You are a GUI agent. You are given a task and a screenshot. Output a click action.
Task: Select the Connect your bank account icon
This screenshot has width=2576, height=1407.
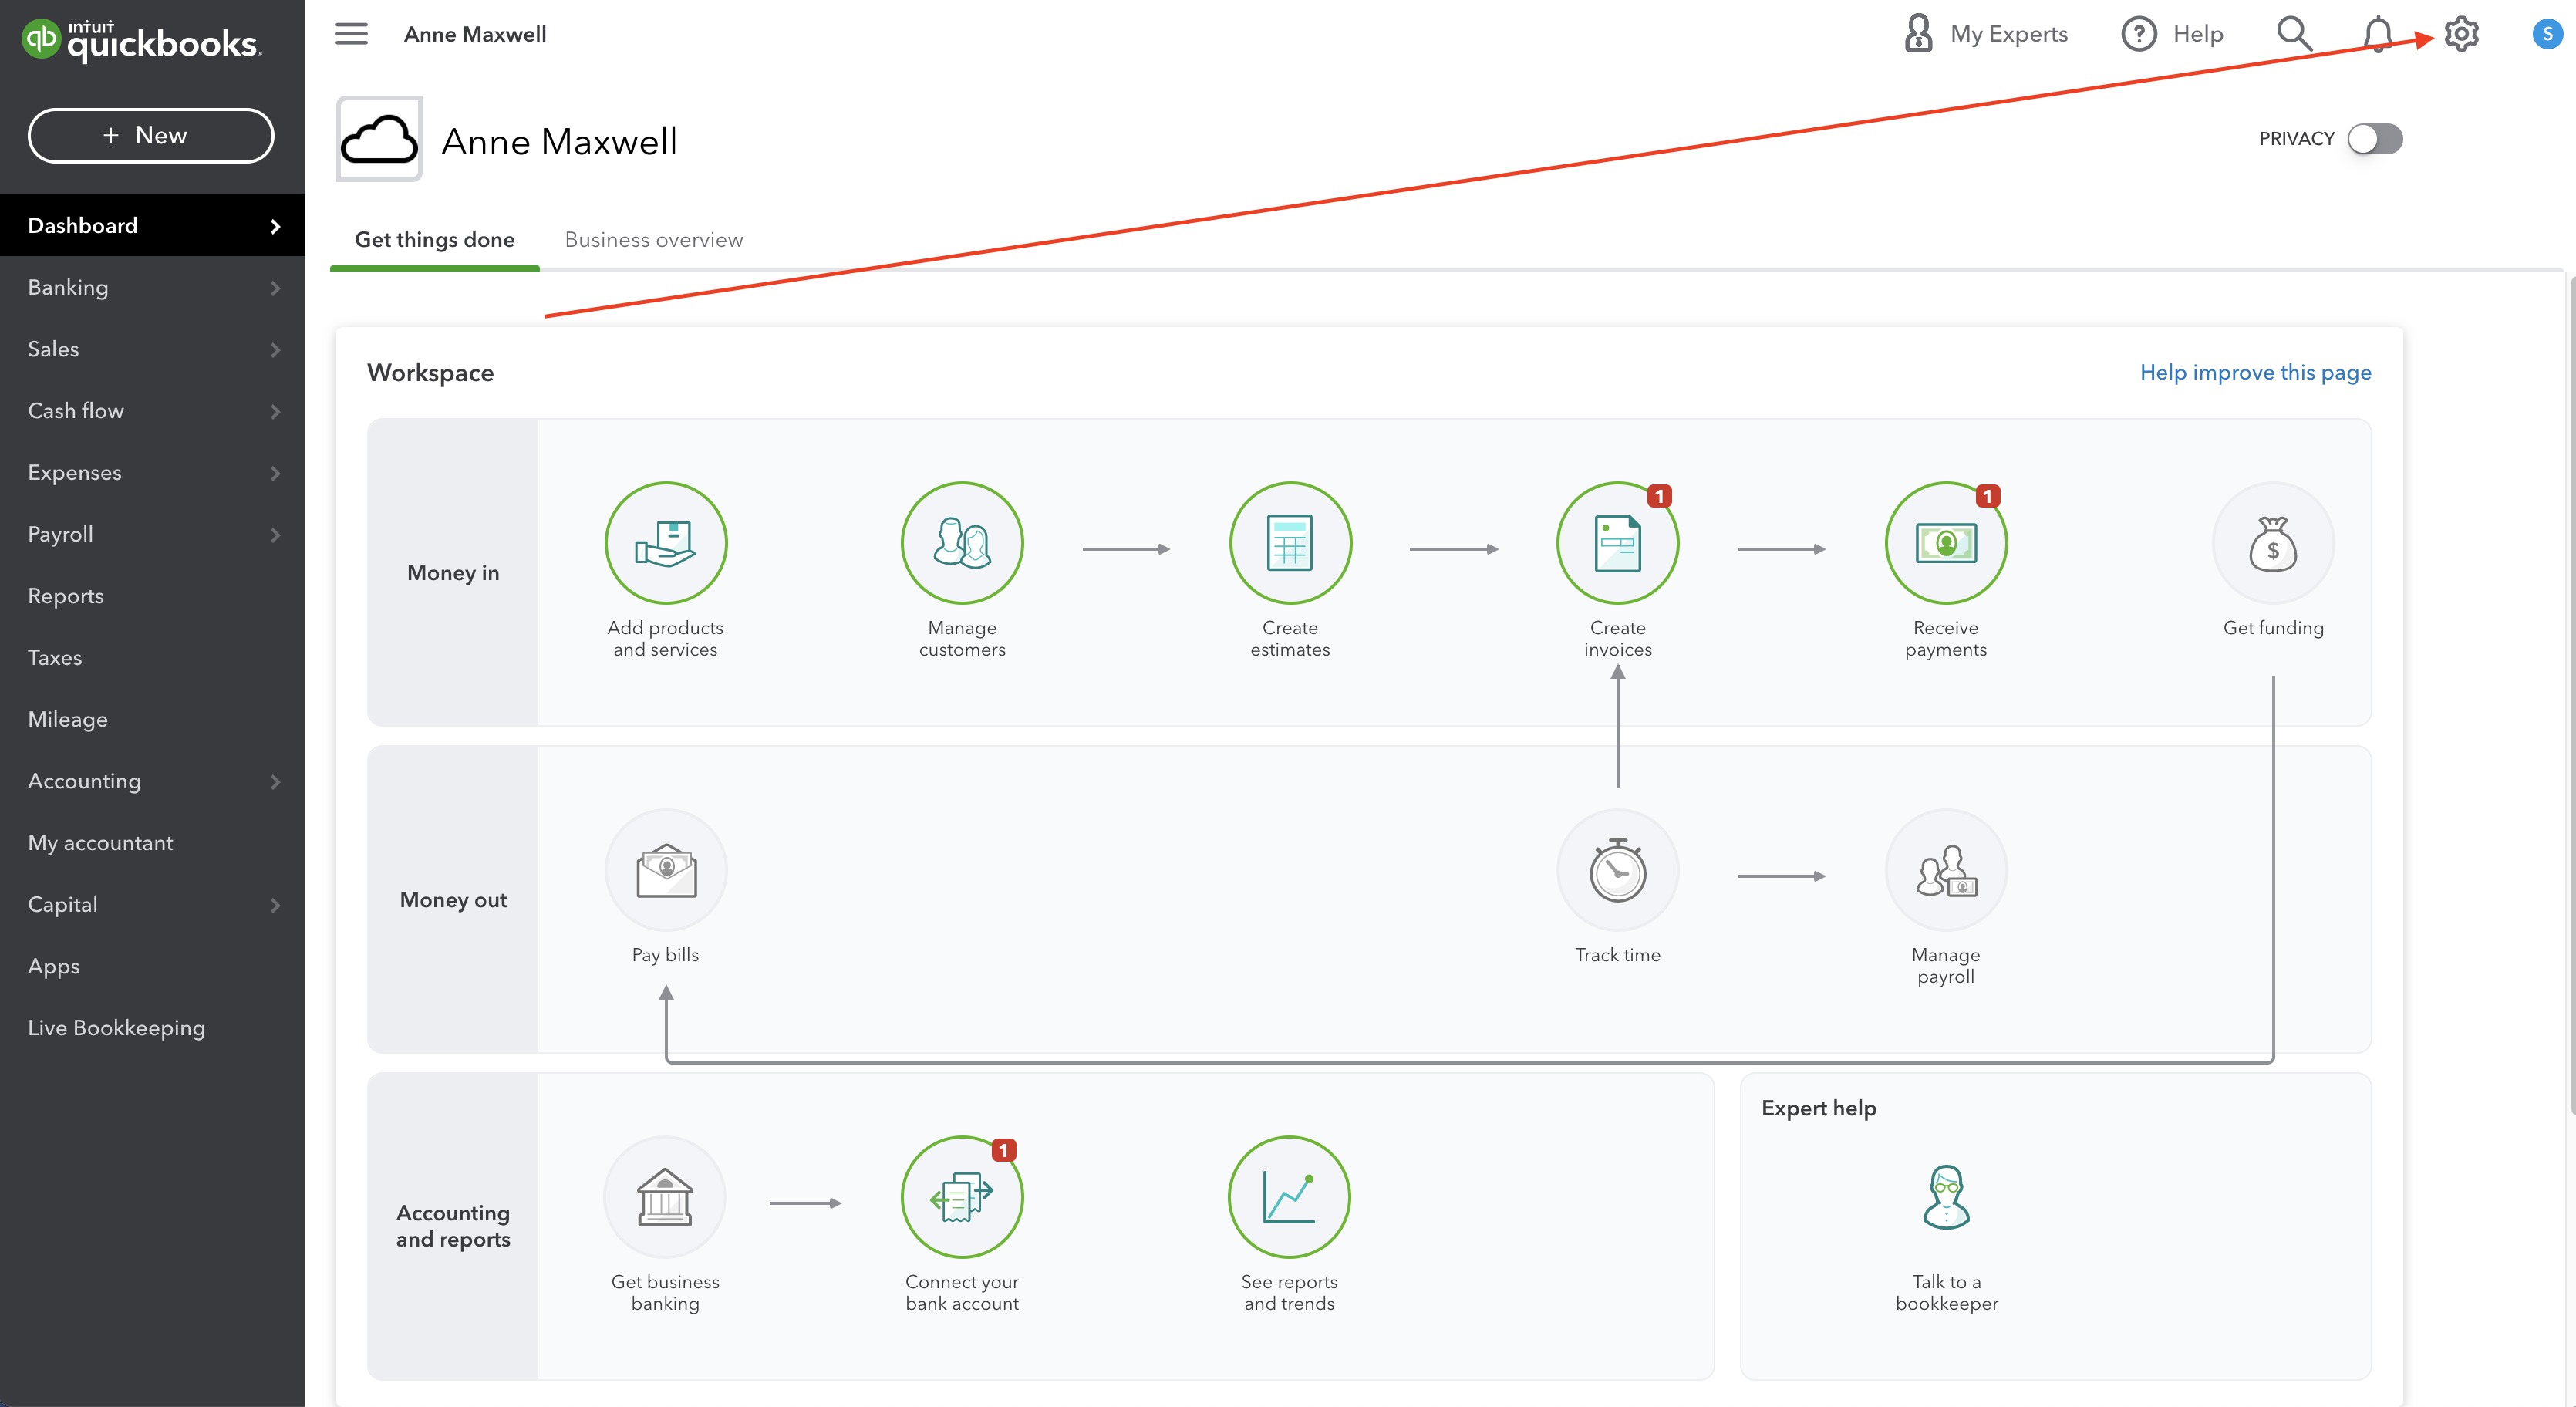coord(961,1196)
